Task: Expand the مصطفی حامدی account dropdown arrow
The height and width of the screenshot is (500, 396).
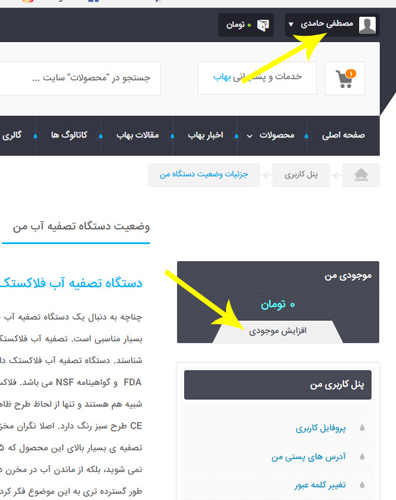Action: (291, 24)
